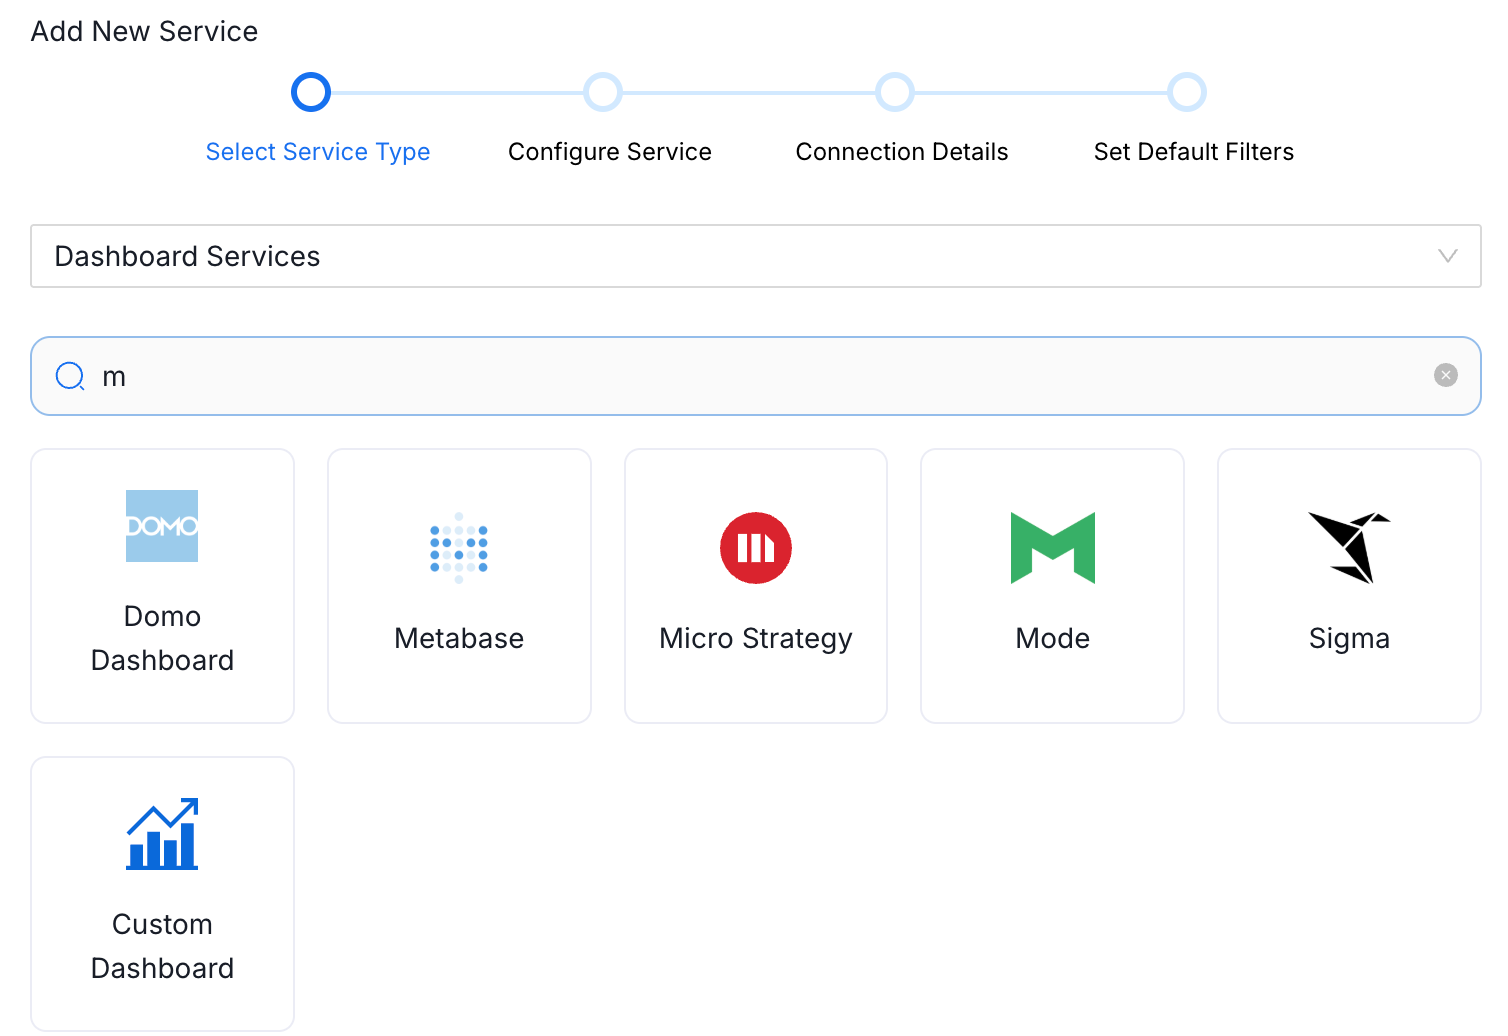Click the Metabase dotted logo icon
The width and height of the screenshot is (1508, 1036).
[459, 548]
